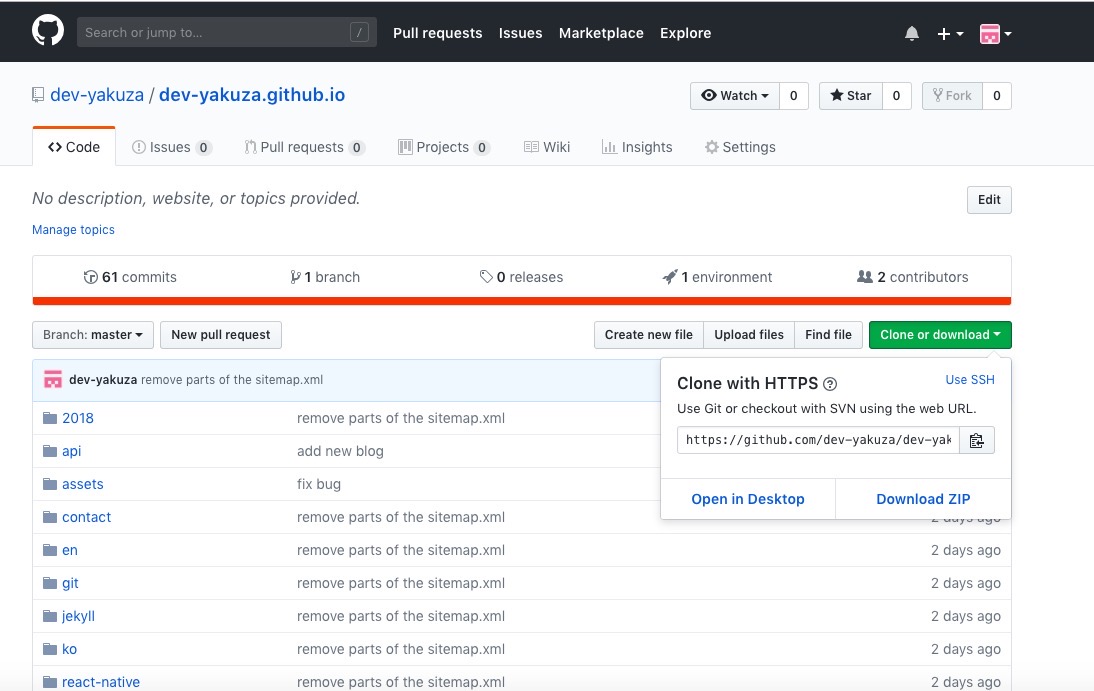Open 'add new blog' commit message

[x=340, y=451]
